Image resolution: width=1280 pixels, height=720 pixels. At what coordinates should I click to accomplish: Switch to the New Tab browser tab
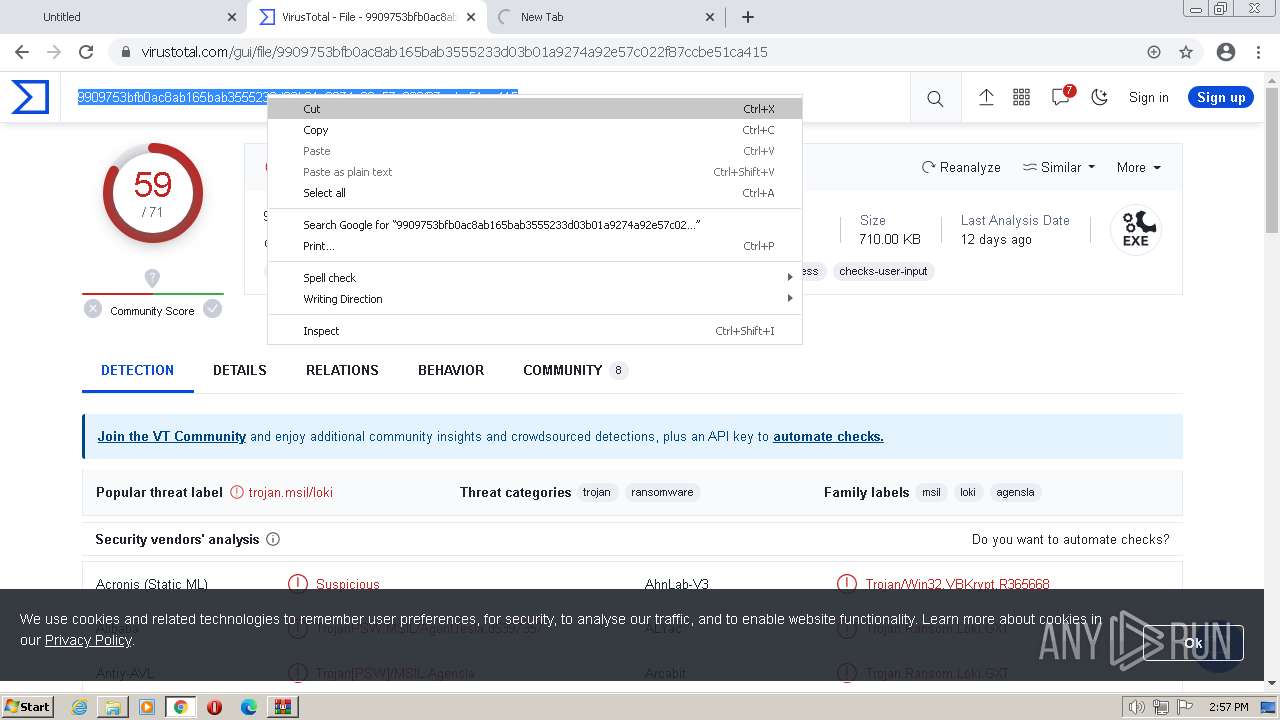click(604, 17)
